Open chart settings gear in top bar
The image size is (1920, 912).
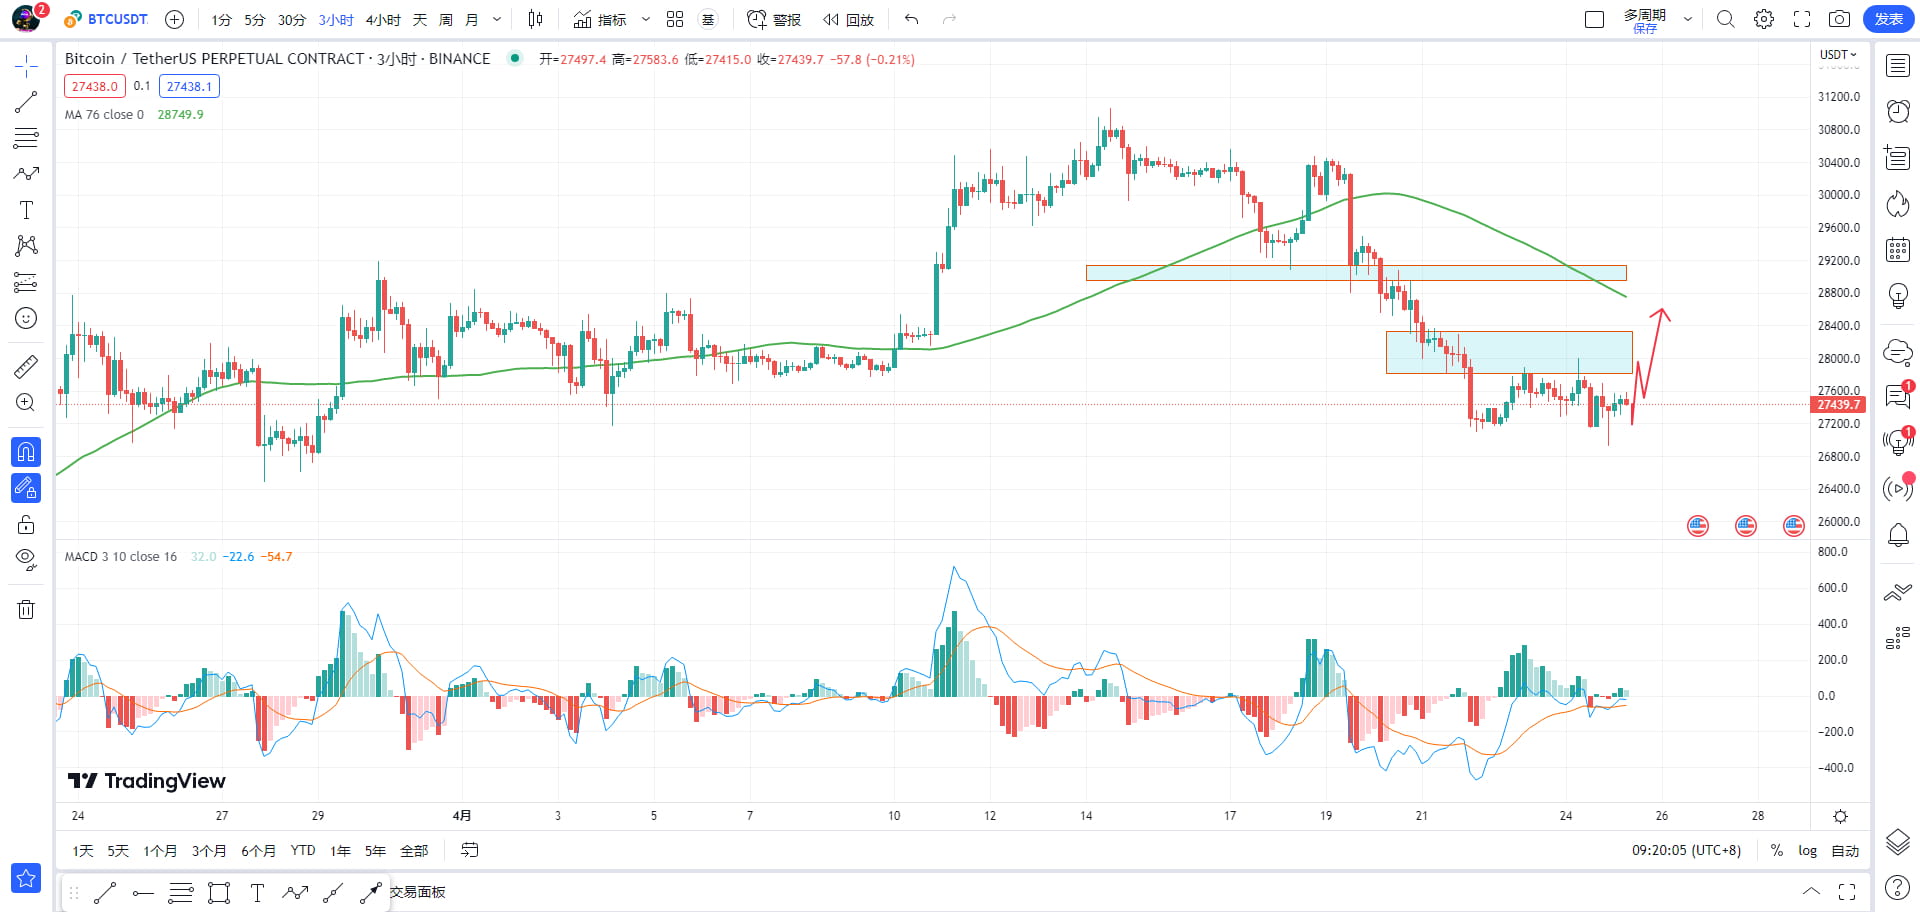(x=1764, y=19)
